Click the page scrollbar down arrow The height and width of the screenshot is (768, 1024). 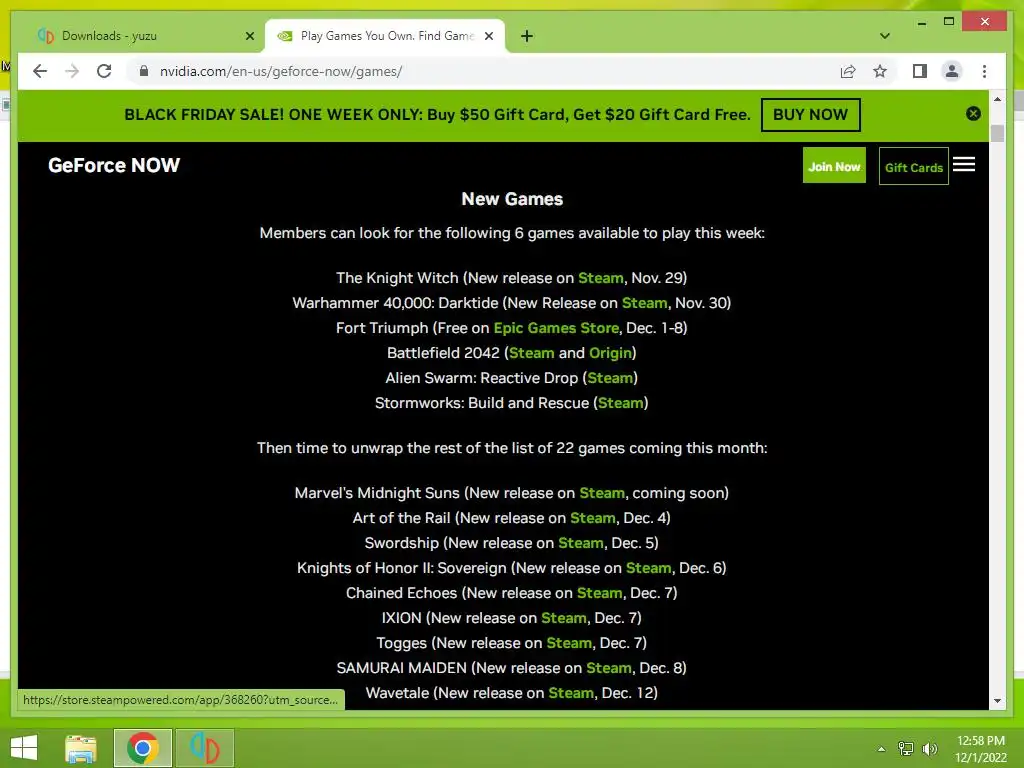pos(997,701)
